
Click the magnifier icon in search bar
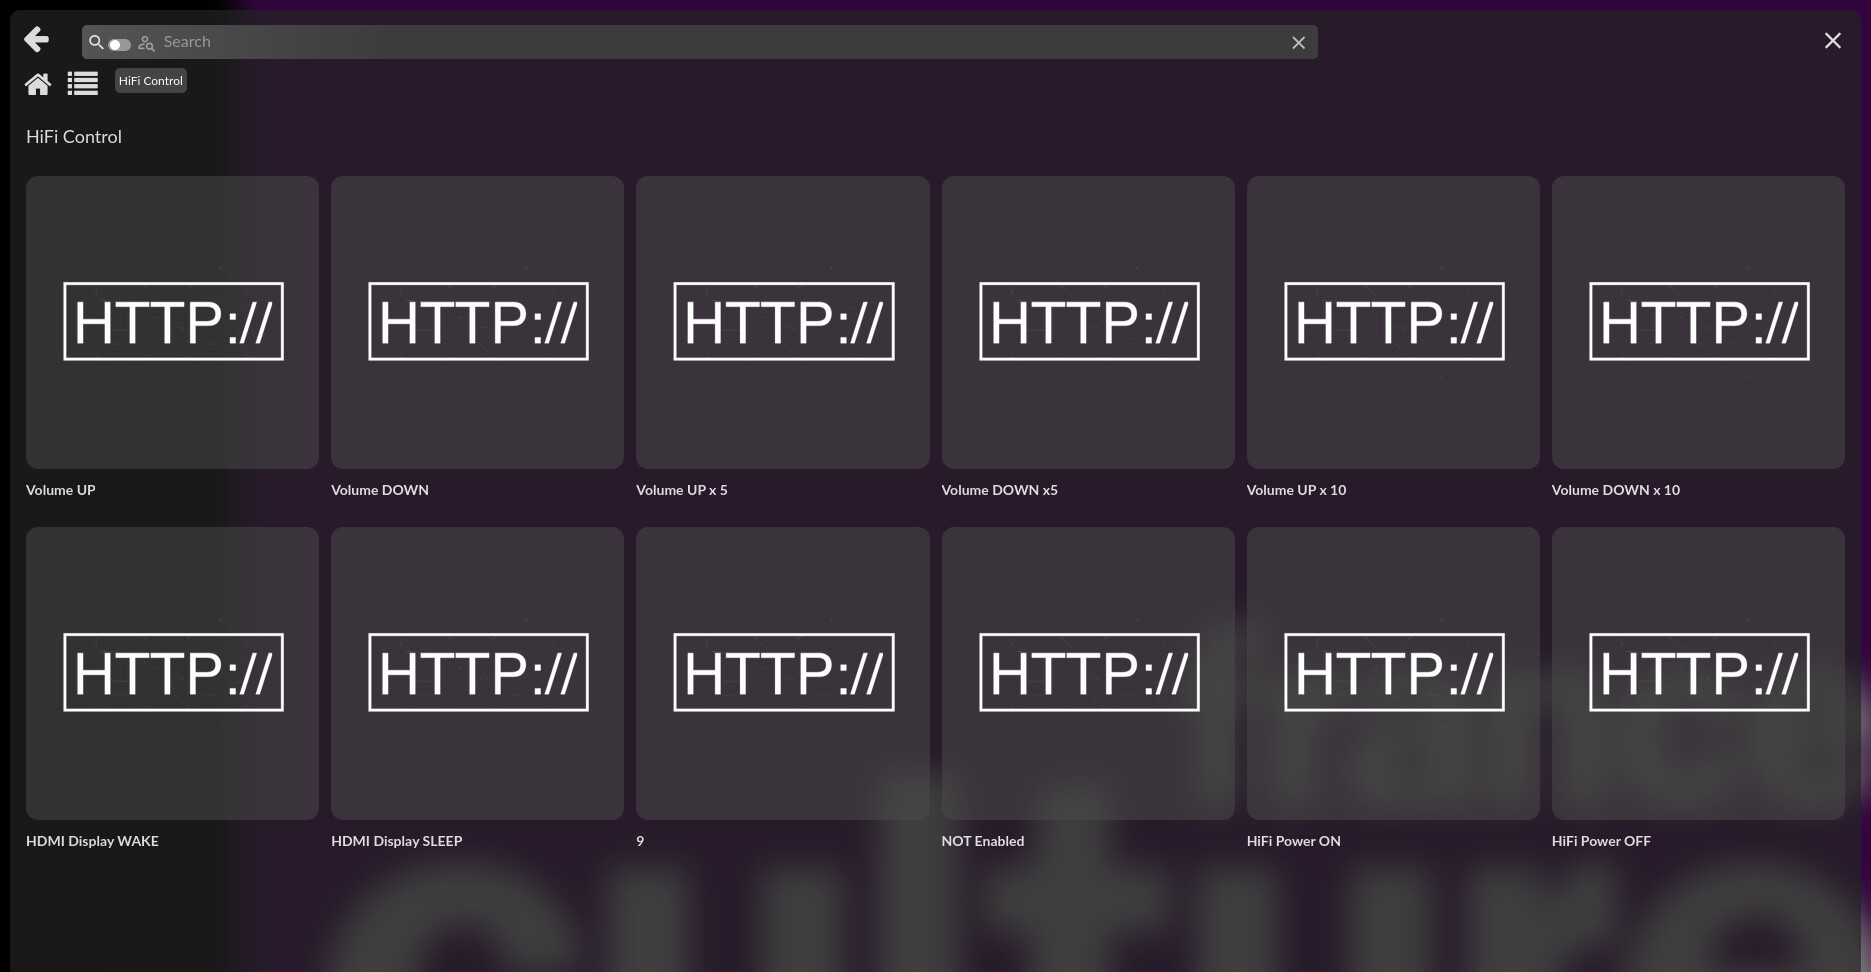pos(96,42)
